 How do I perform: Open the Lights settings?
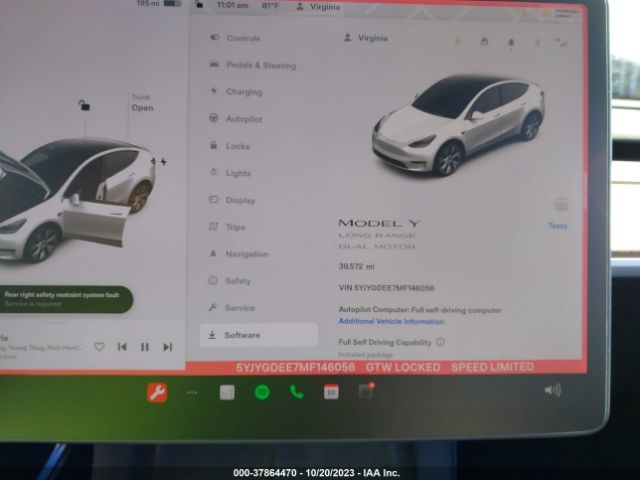[230, 173]
